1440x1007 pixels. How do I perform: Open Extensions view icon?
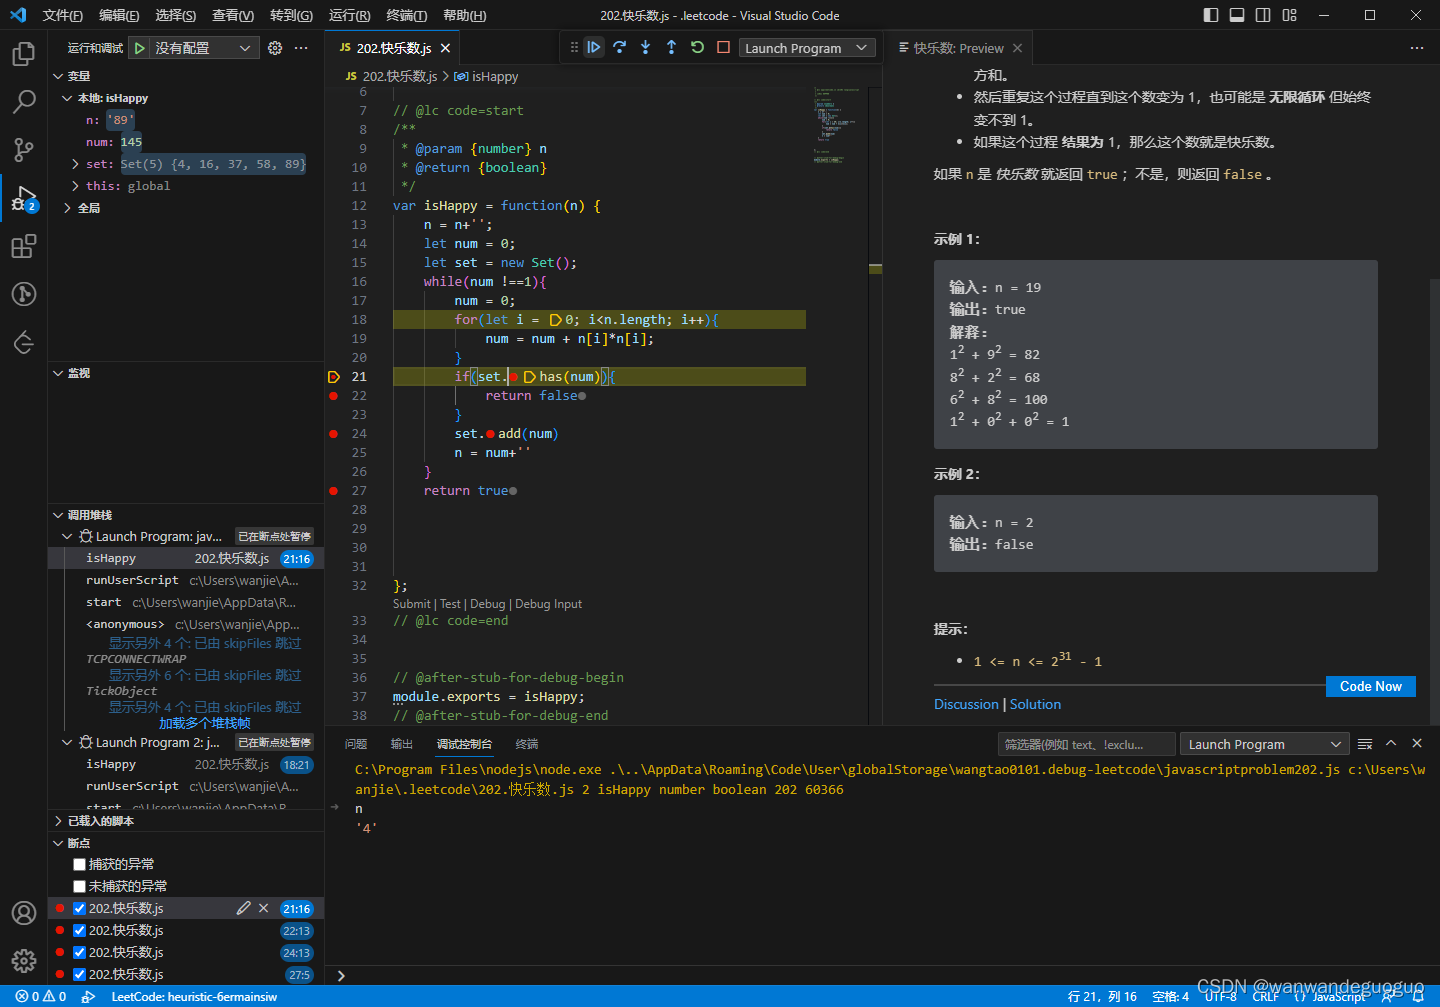tap(24, 246)
